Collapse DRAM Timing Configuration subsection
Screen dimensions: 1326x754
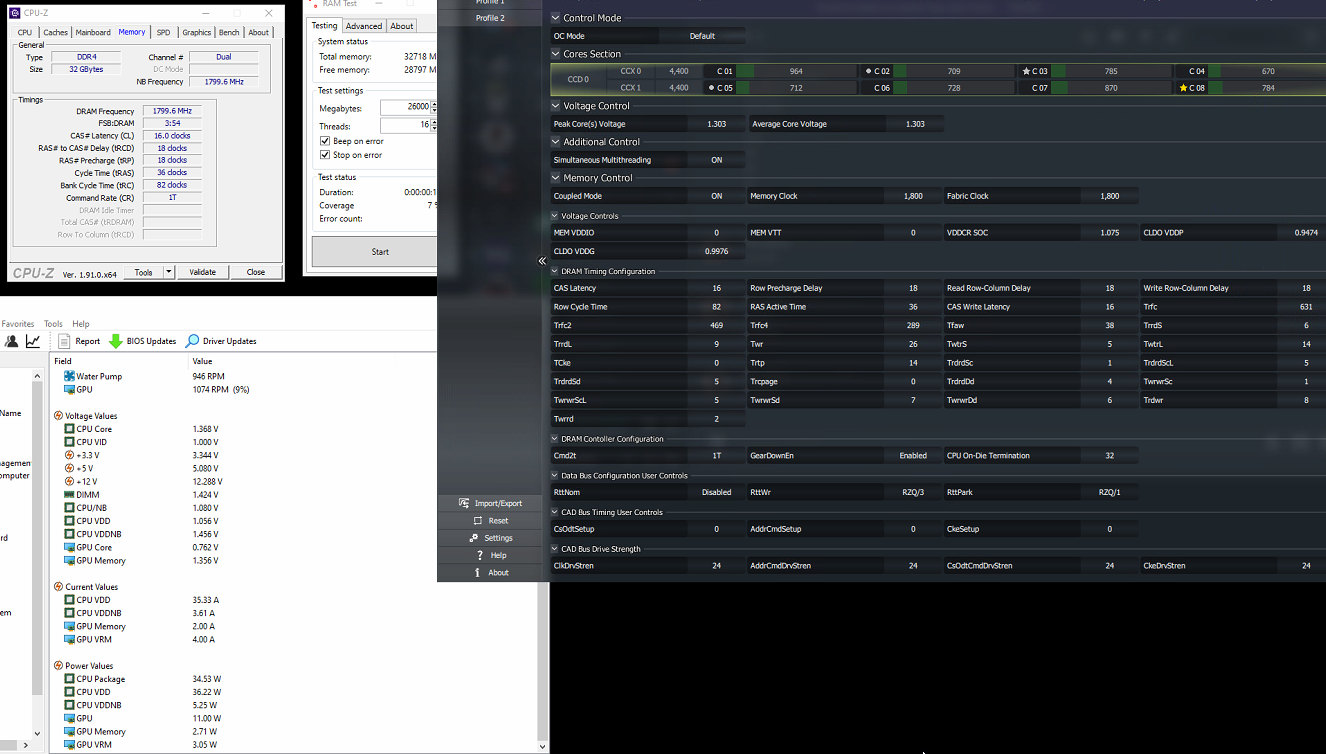pos(555,272)
